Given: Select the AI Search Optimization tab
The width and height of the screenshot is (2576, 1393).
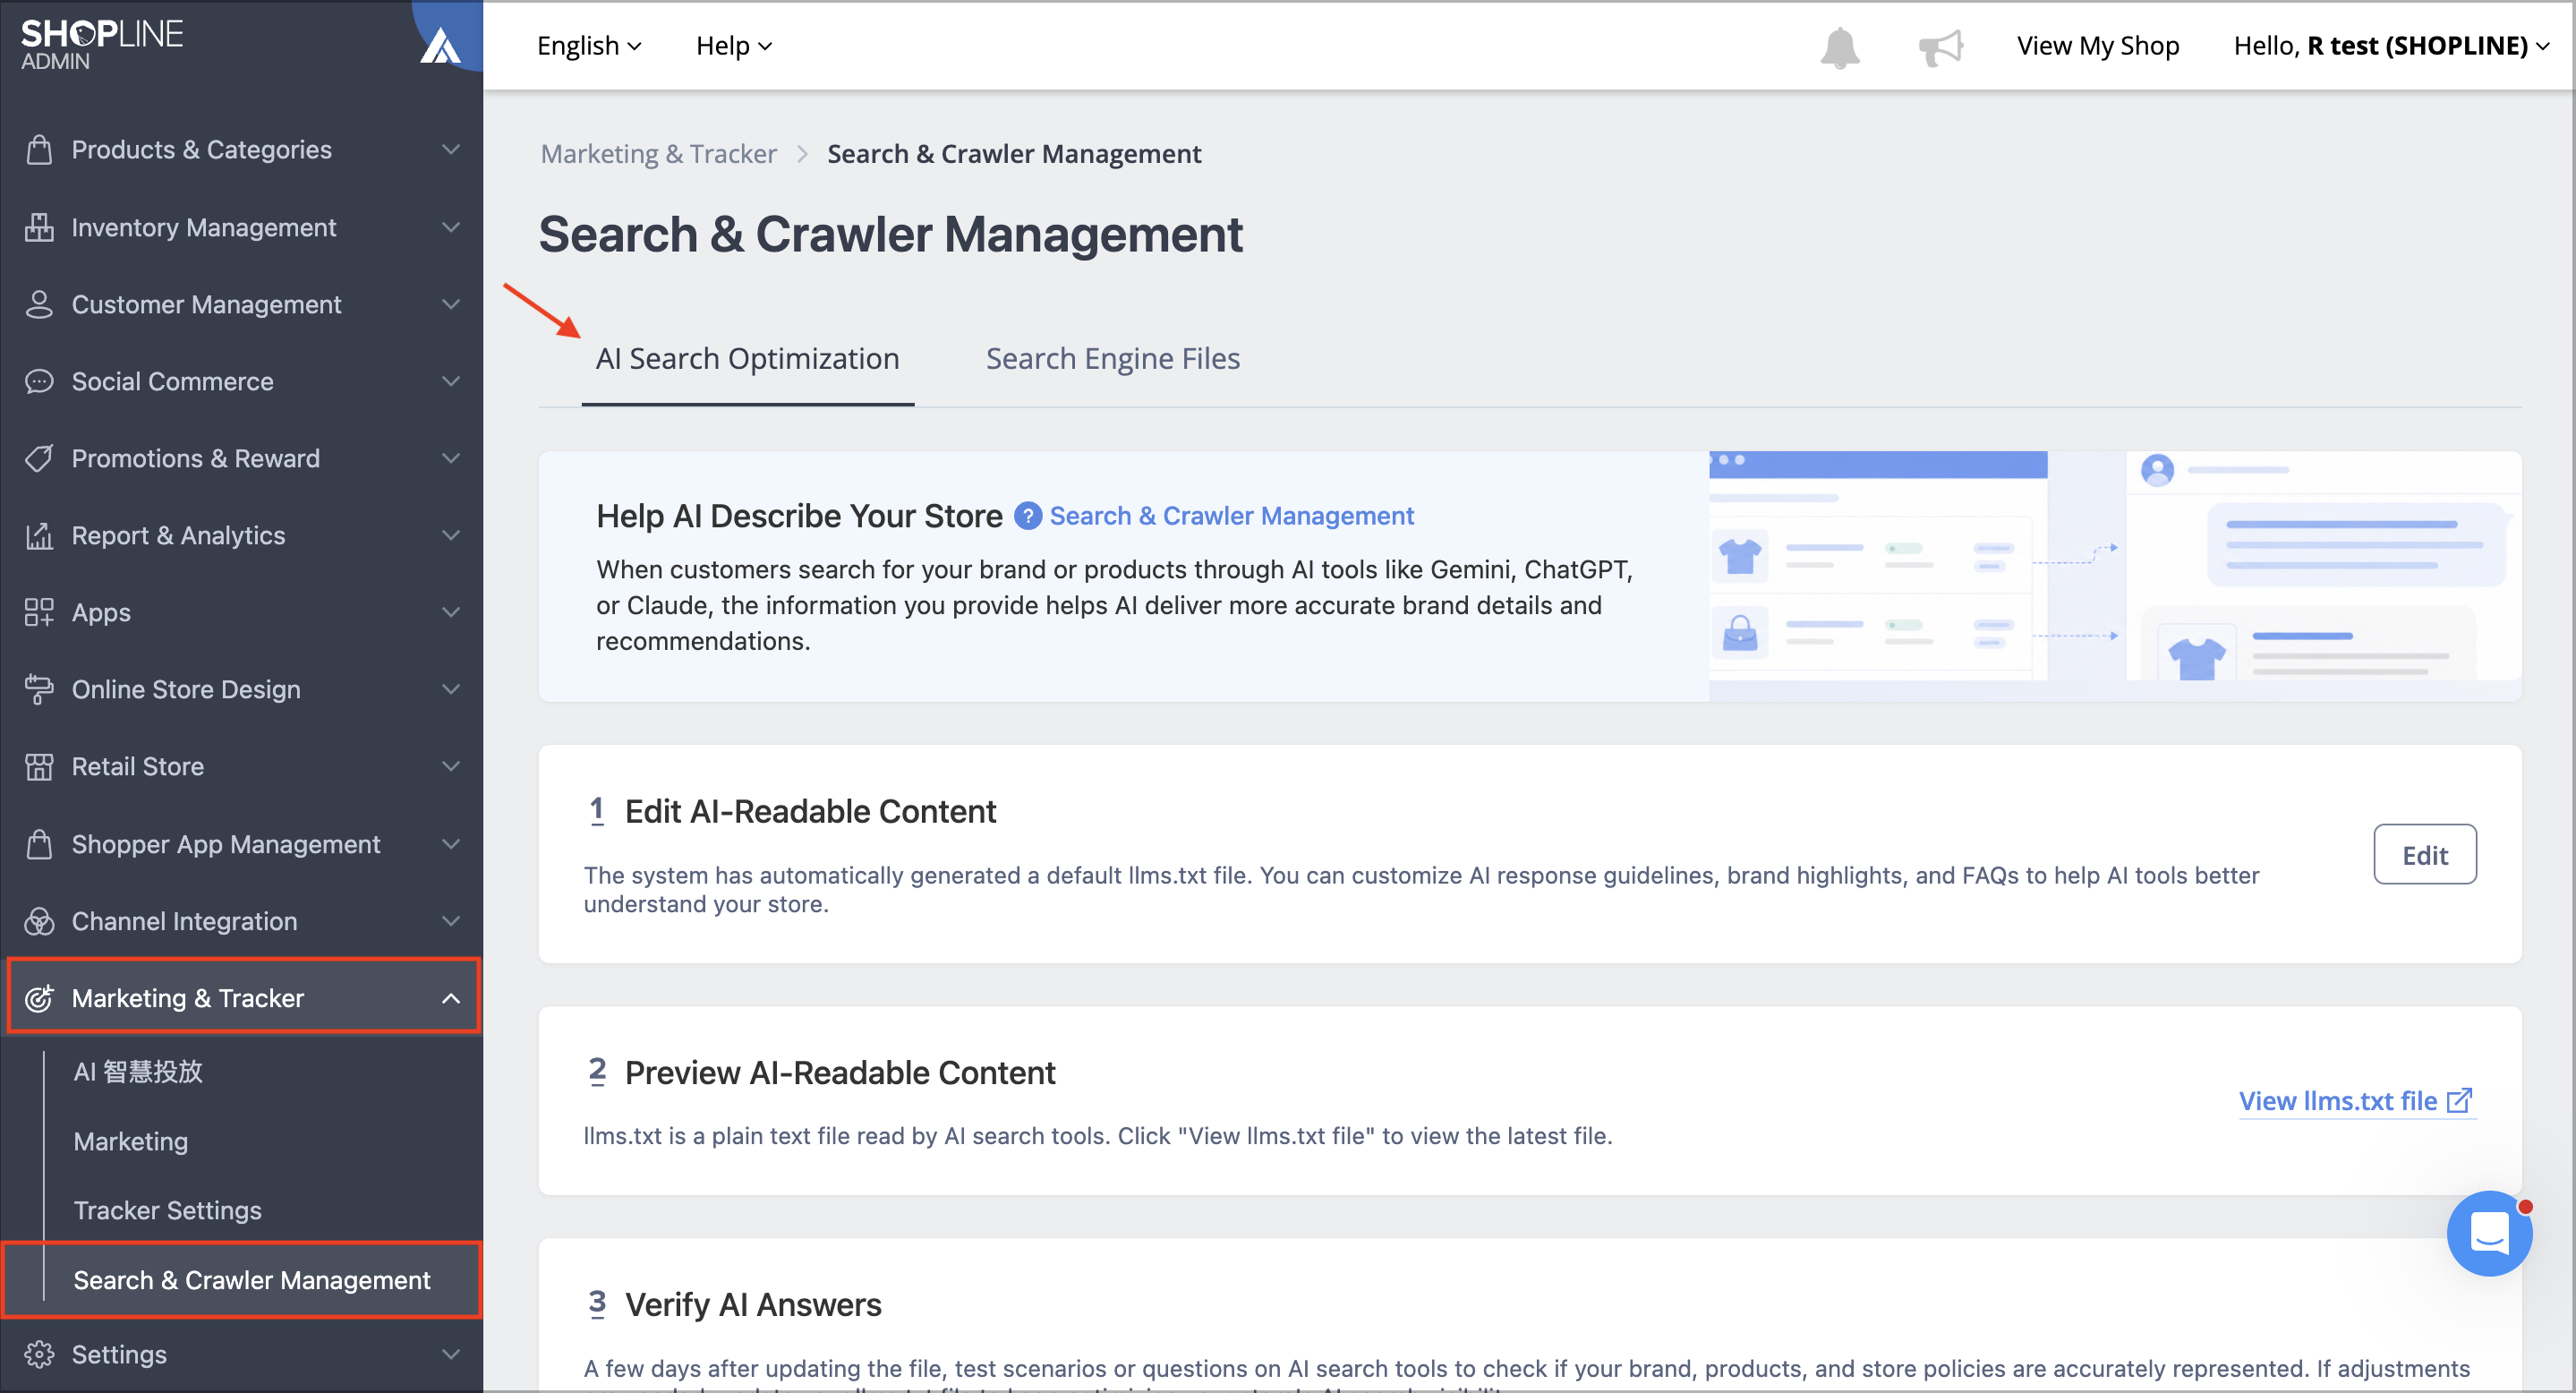Looking at the screenshot, I should 747,359.
